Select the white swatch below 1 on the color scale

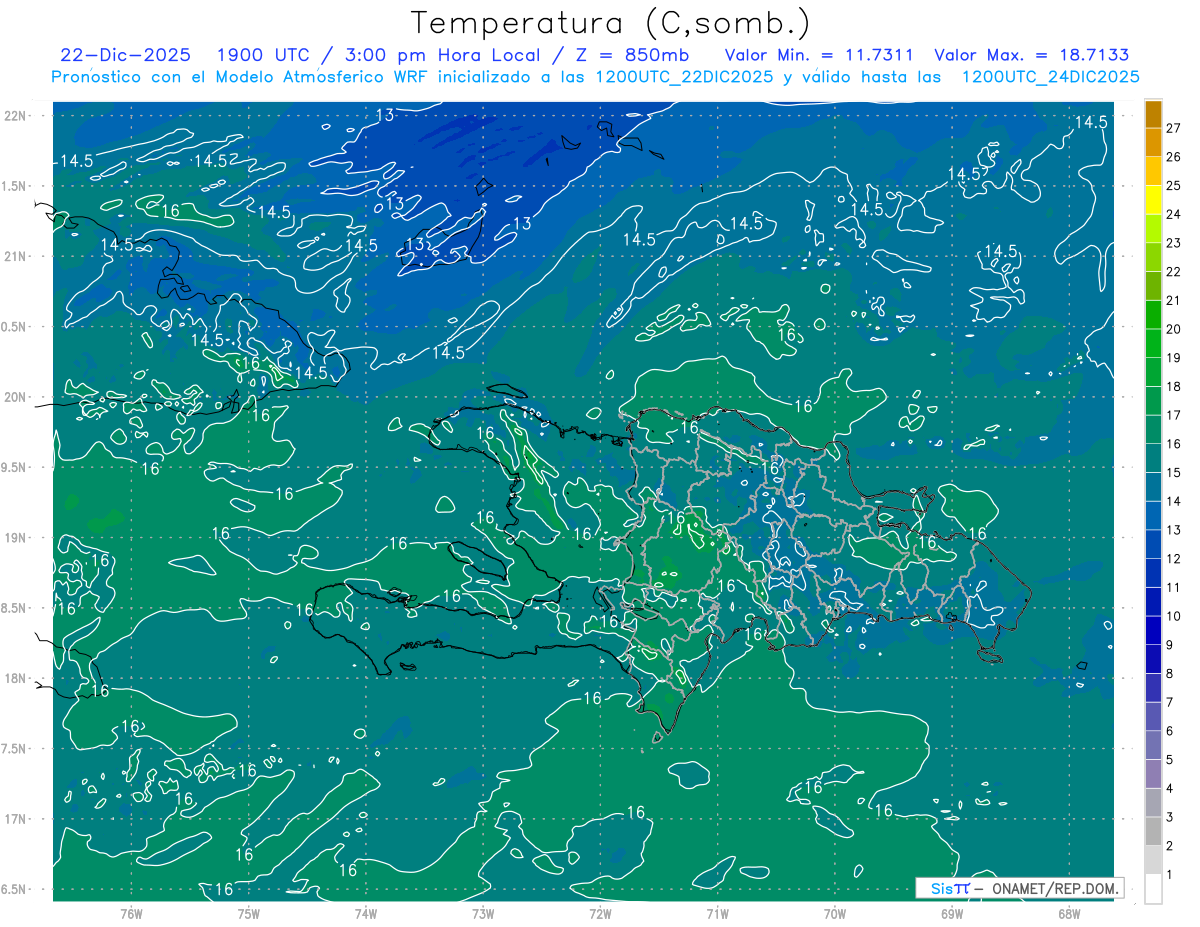pyautogui.click(x=1154, y=889)
